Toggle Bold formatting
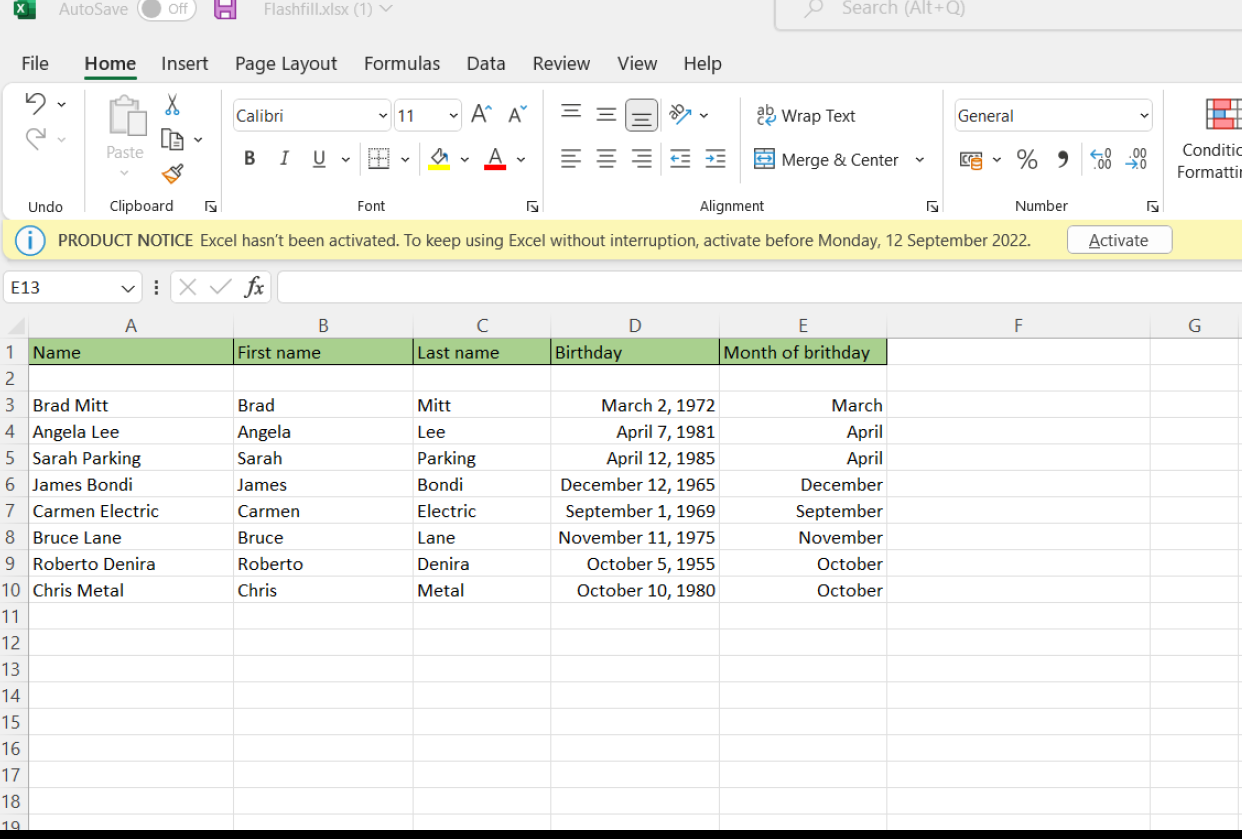The image size is (1242, 839). tap(249, 159)
